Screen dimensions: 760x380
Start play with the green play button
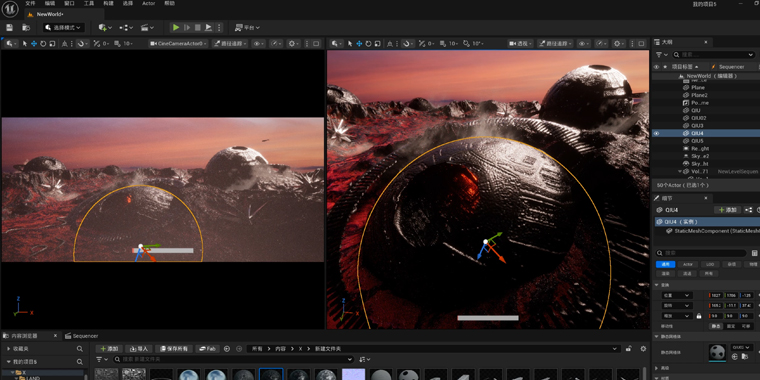176,28
